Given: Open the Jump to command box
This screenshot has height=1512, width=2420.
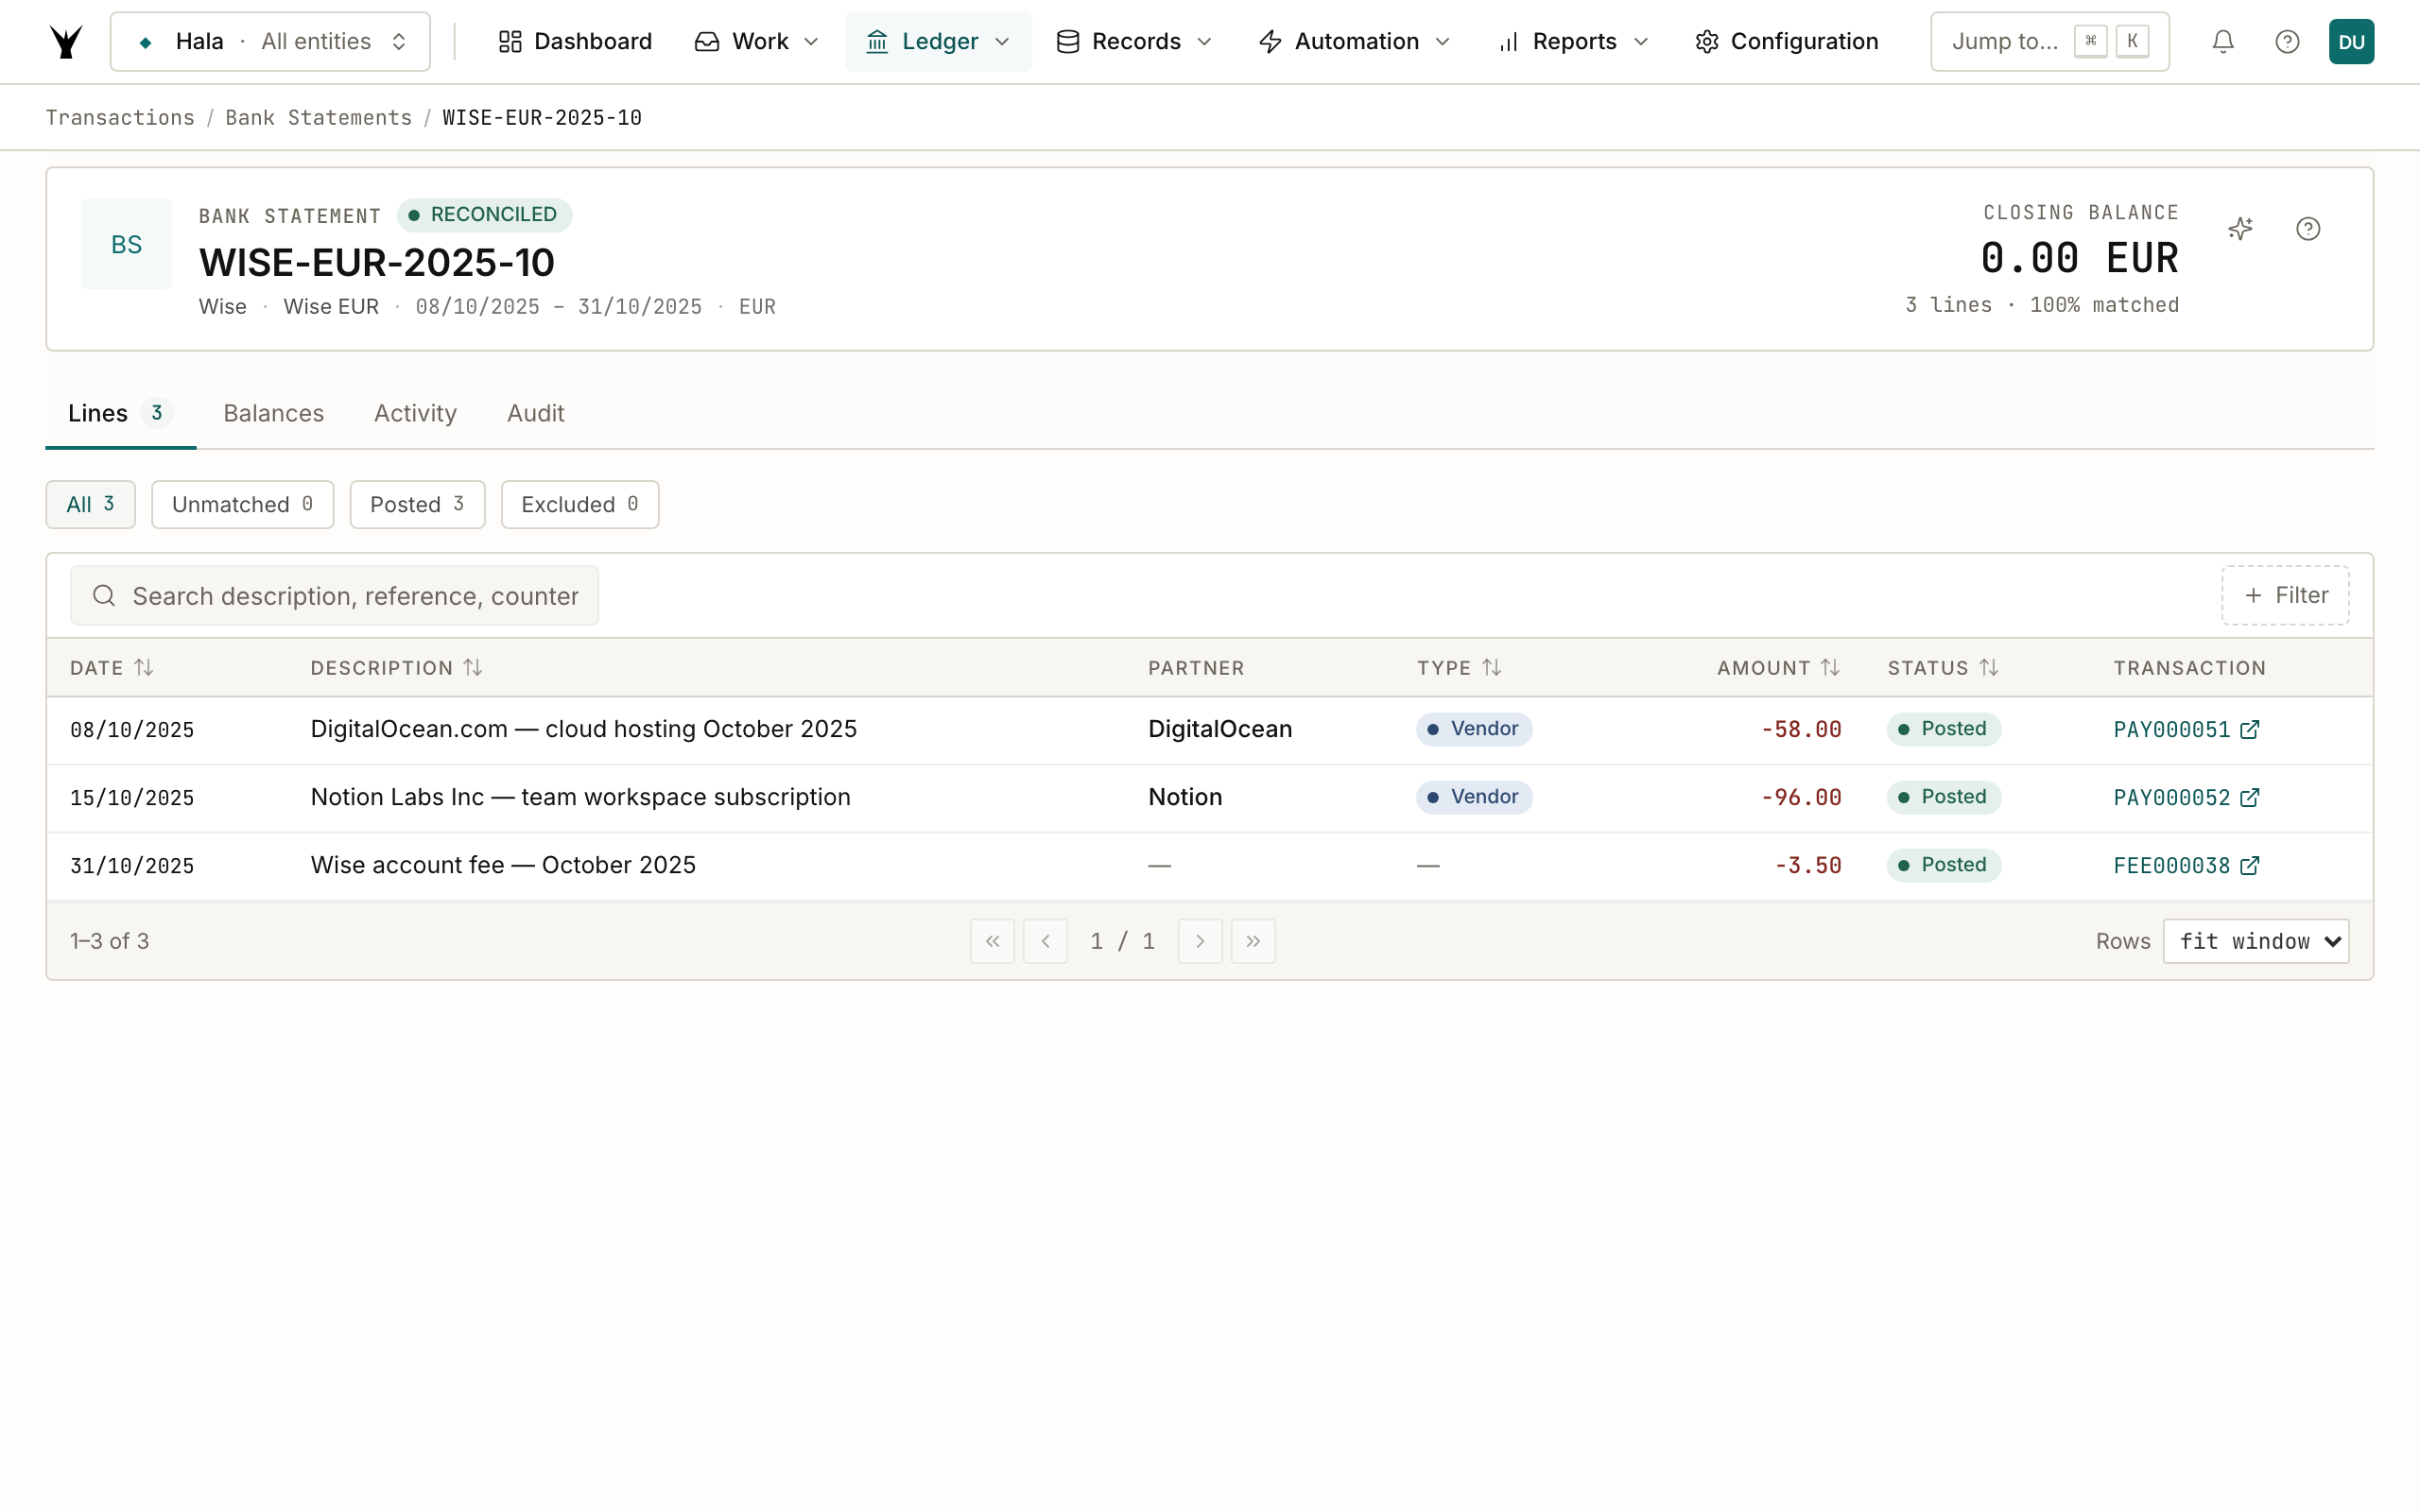Looking at the screenshot, I should click(2049, 41).
